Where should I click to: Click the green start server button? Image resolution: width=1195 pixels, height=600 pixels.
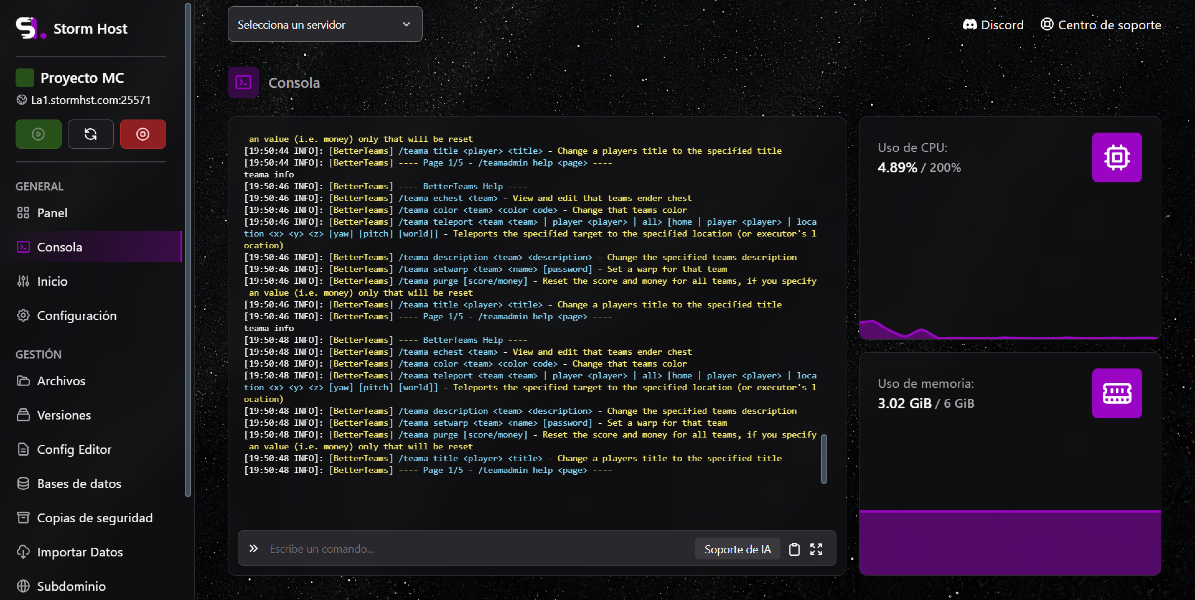(38, 134)
